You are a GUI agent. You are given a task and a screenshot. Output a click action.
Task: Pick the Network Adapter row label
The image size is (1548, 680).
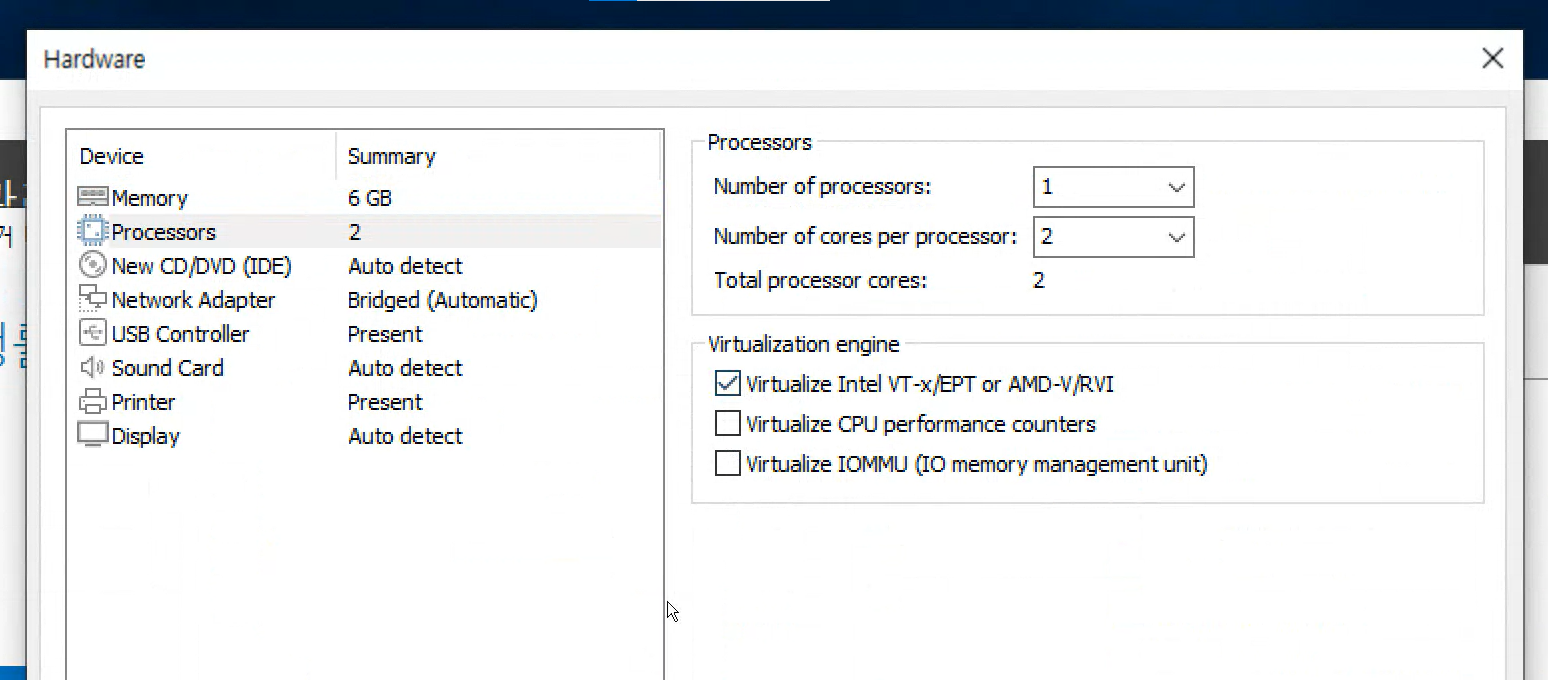click(193, 300)
